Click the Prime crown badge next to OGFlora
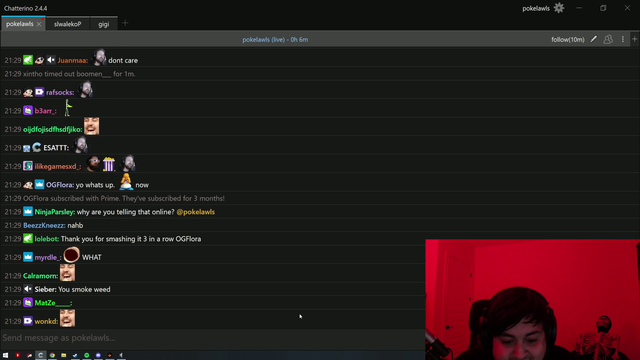Screen dimensions: 640x360 [39, 184]
